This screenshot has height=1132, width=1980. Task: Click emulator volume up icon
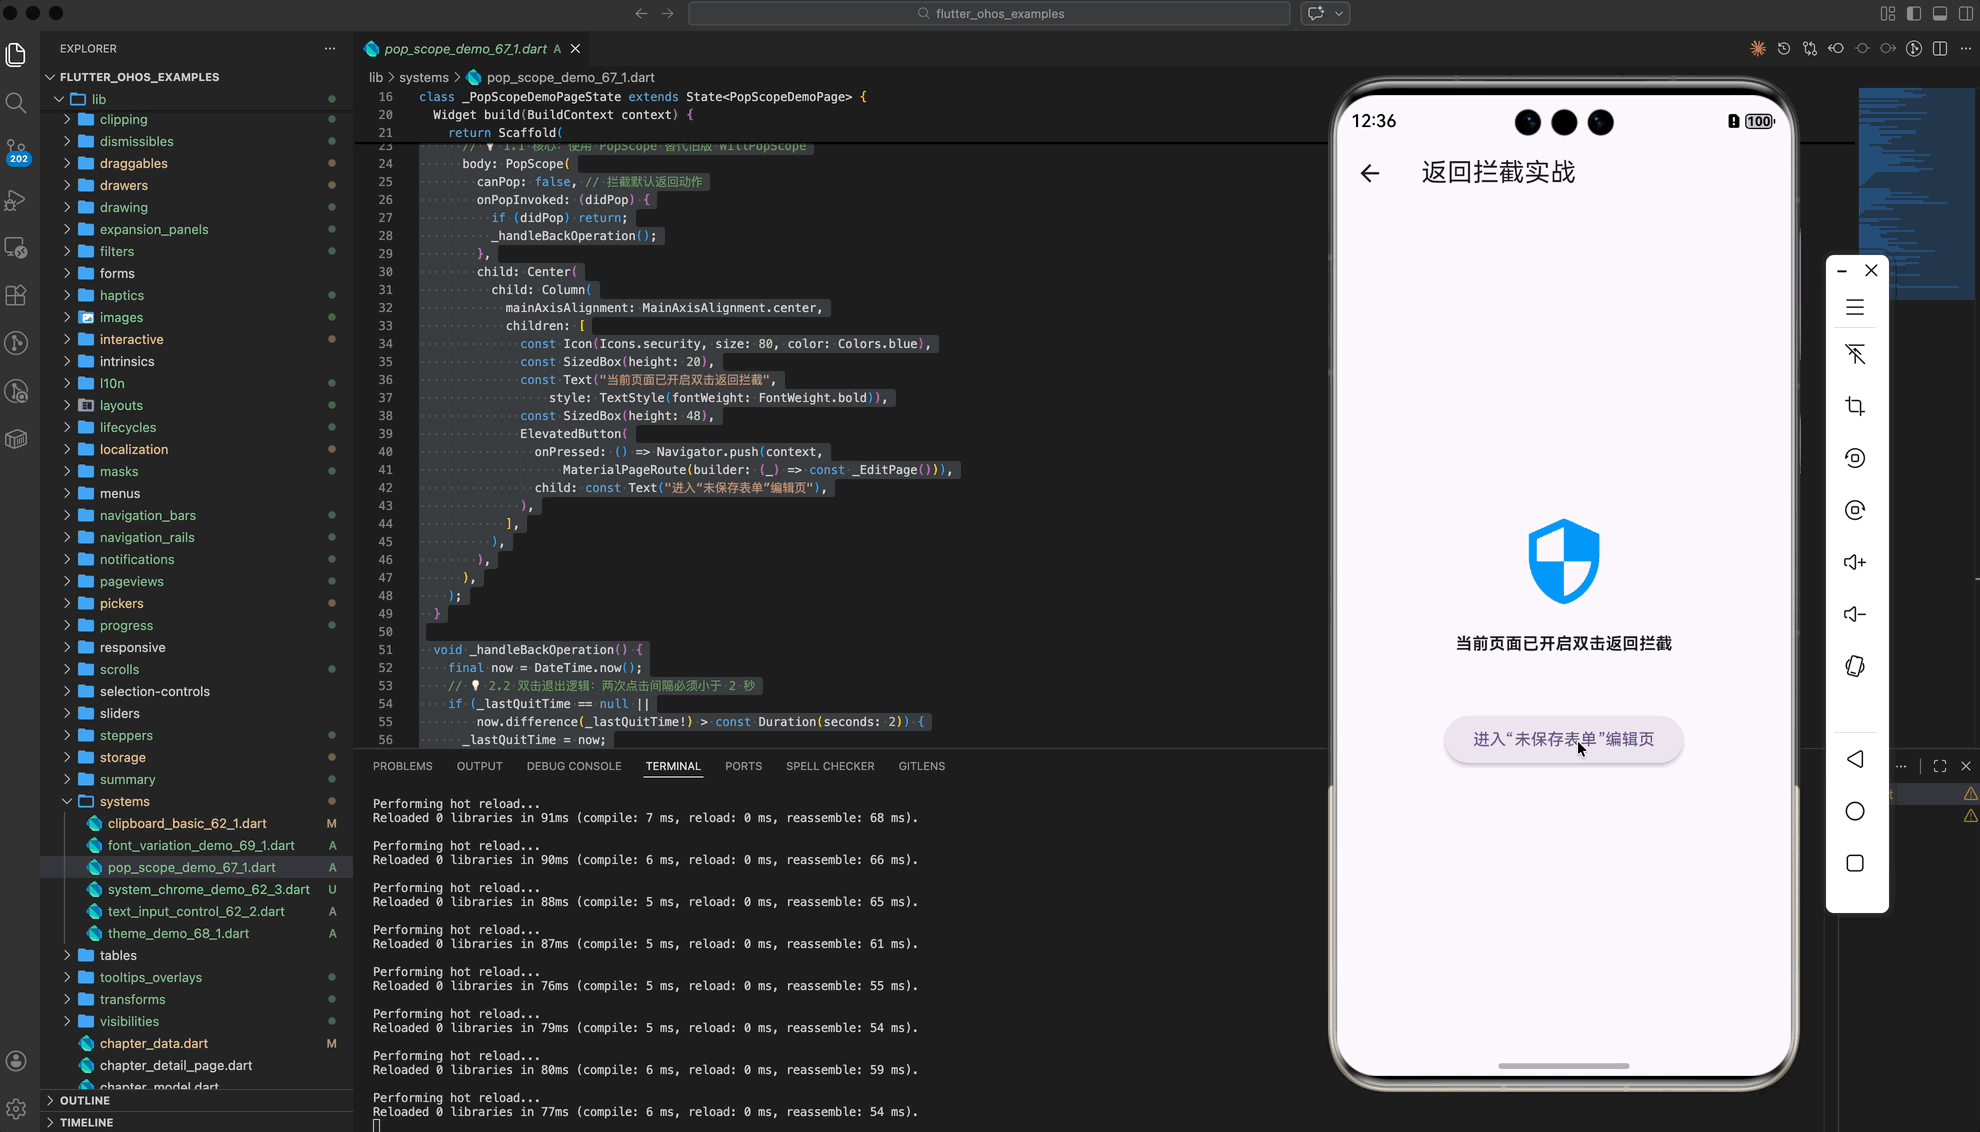pos(1855,562)
